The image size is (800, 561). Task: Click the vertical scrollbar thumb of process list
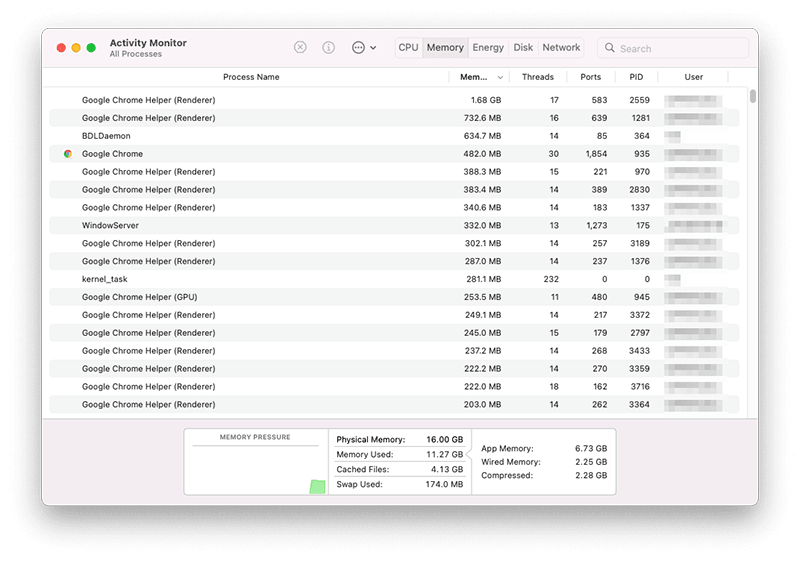[x=753, y=96]
